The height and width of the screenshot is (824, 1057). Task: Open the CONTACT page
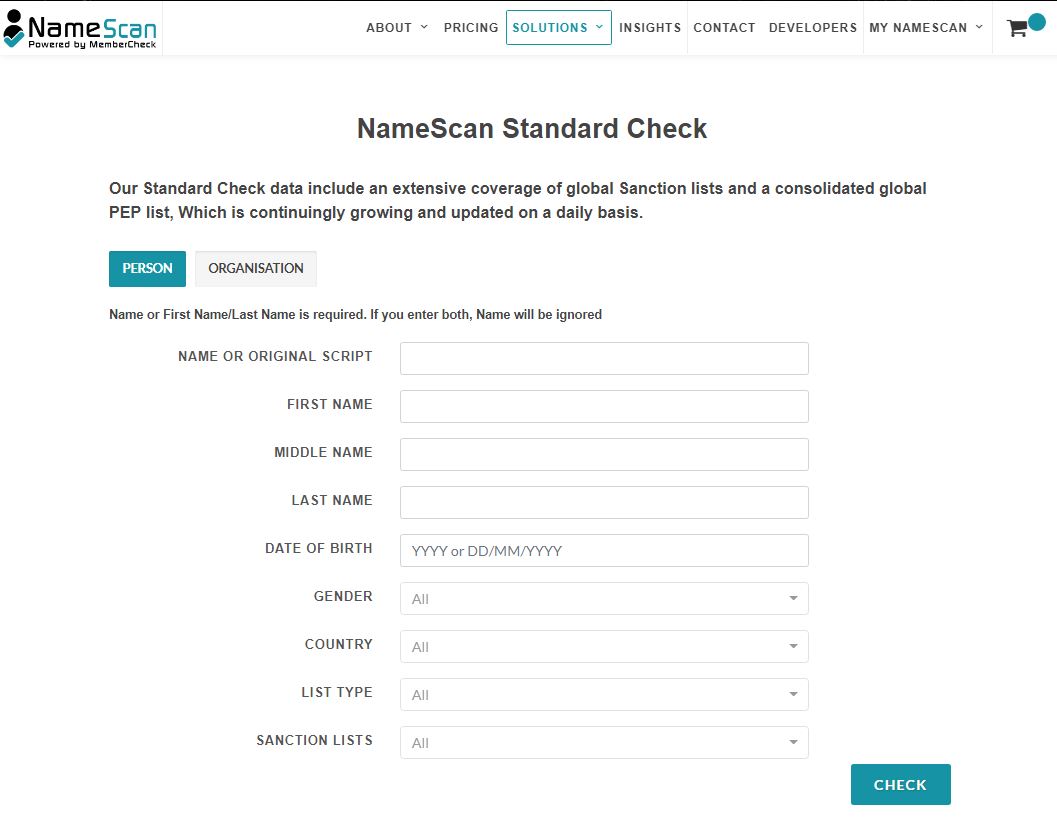click(724, 28)
